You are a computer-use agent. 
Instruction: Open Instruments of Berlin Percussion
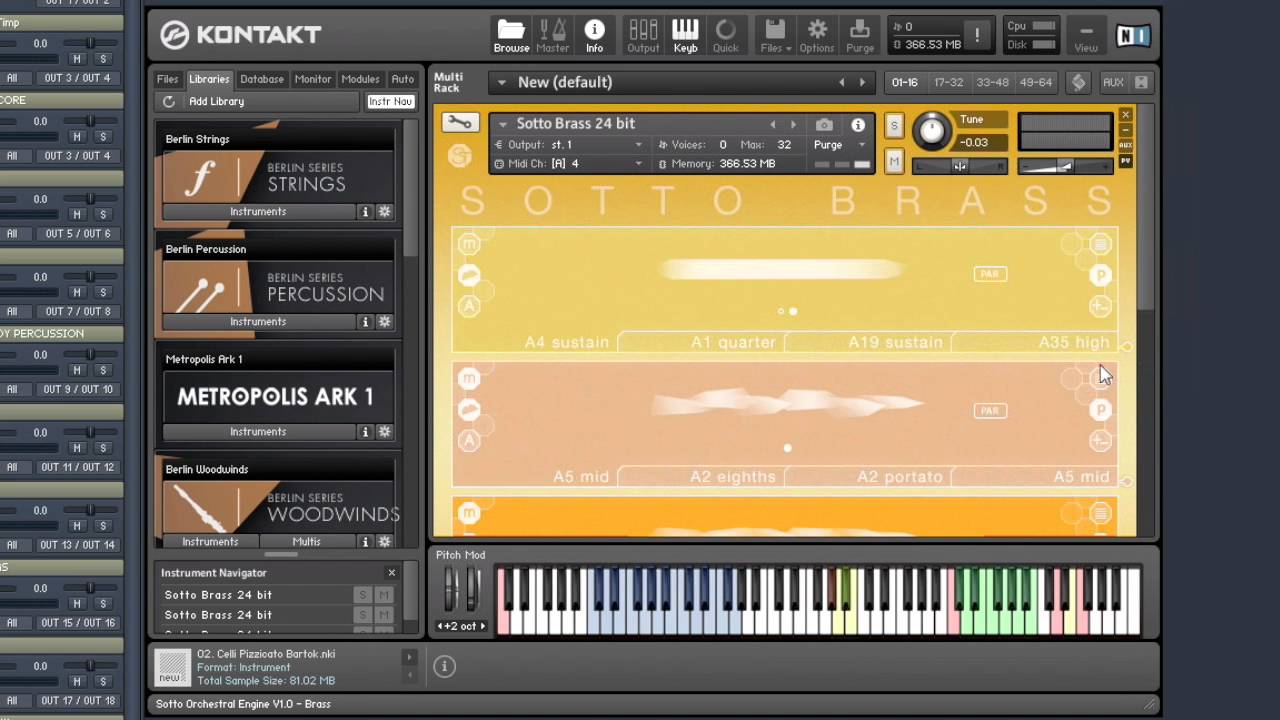(x=258, y=322)
